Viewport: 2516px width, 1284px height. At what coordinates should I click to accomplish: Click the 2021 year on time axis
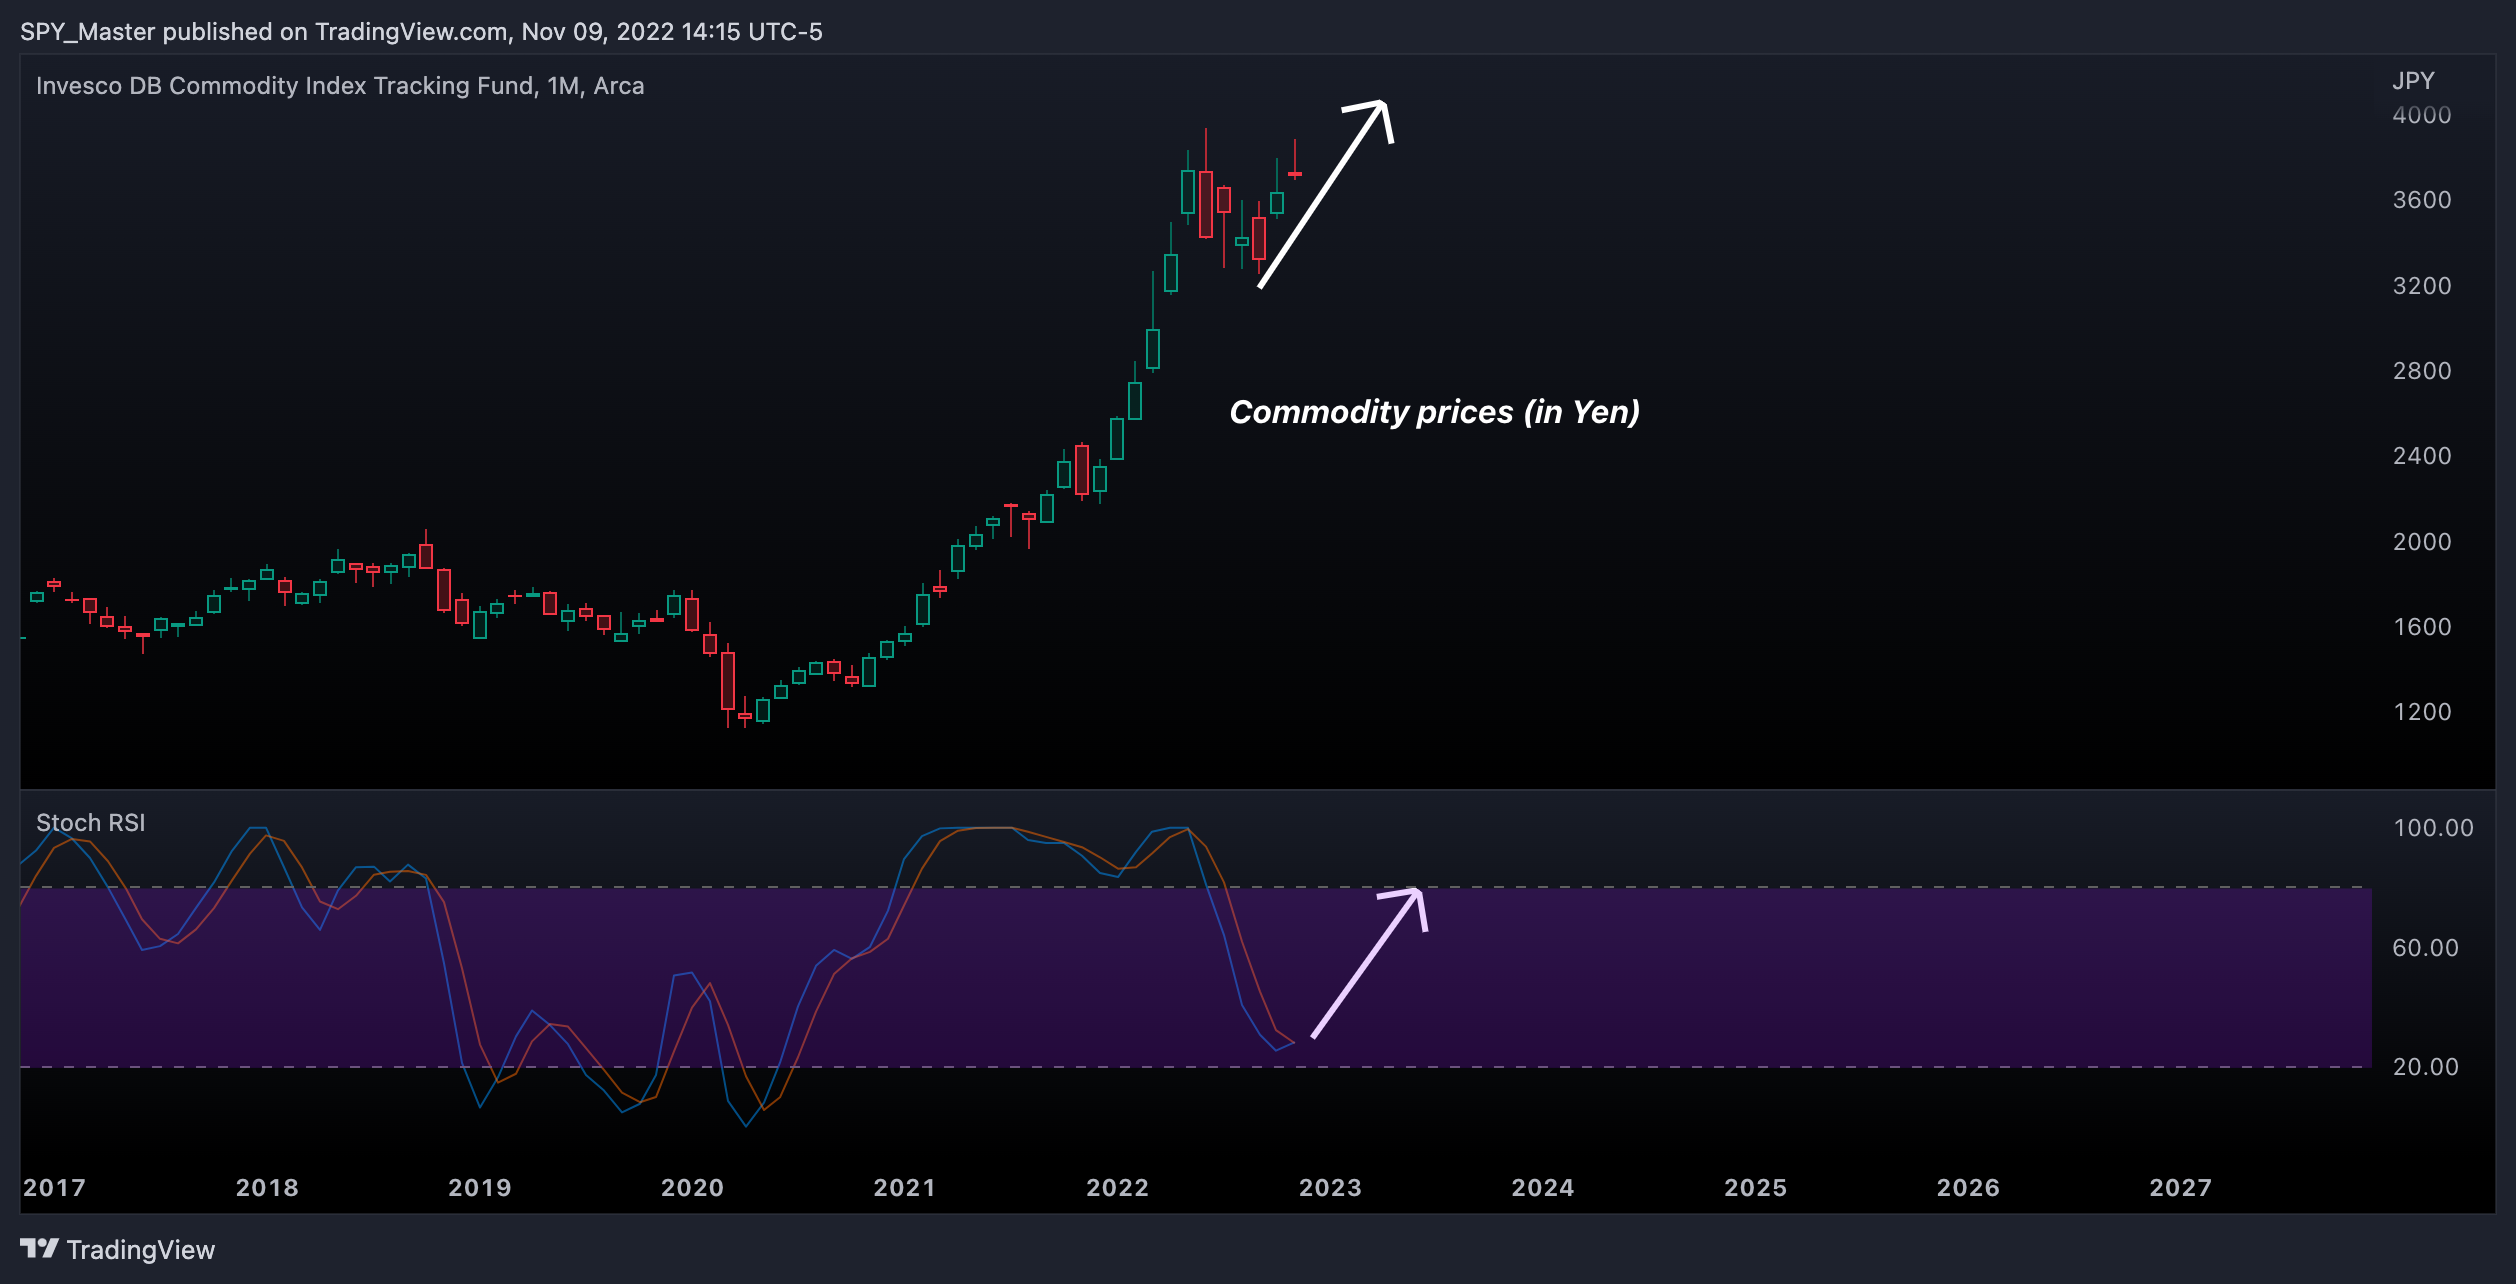point(905,1188)
